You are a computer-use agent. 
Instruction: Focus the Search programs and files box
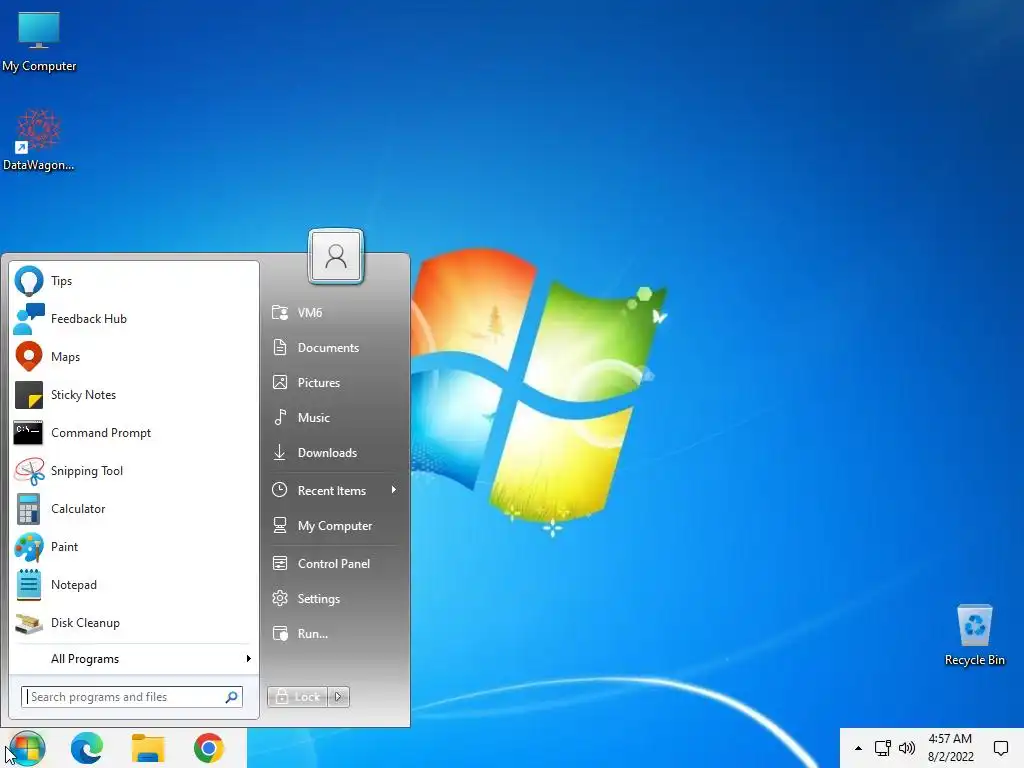point(132,697)
